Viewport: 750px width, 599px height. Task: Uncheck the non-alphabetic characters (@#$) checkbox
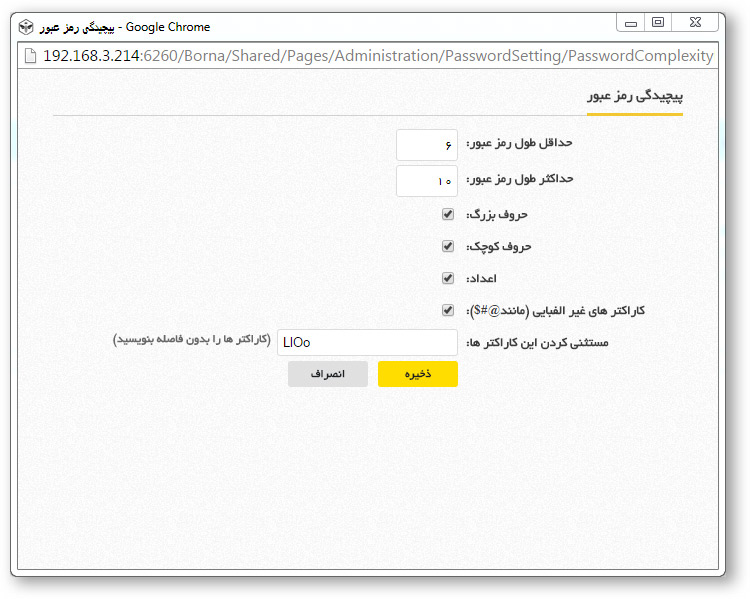(448, 310)
